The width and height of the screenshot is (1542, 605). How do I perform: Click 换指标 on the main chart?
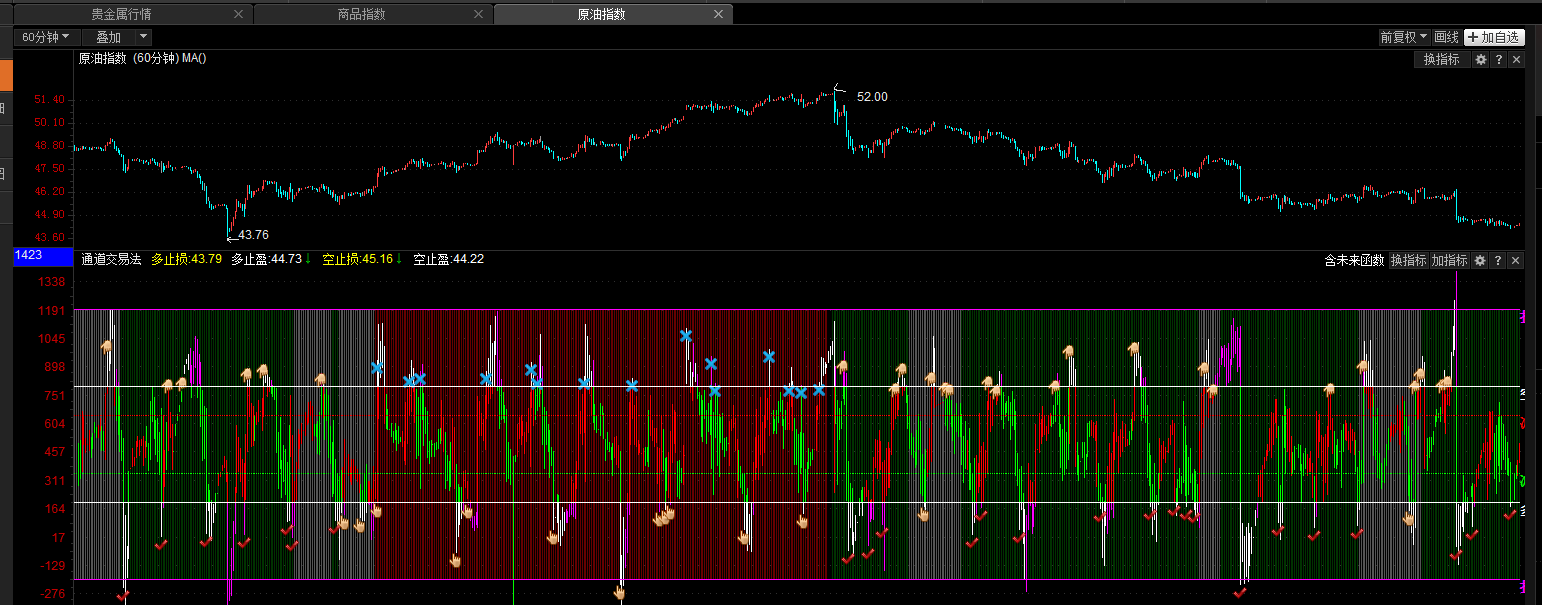click(1441, 60)
